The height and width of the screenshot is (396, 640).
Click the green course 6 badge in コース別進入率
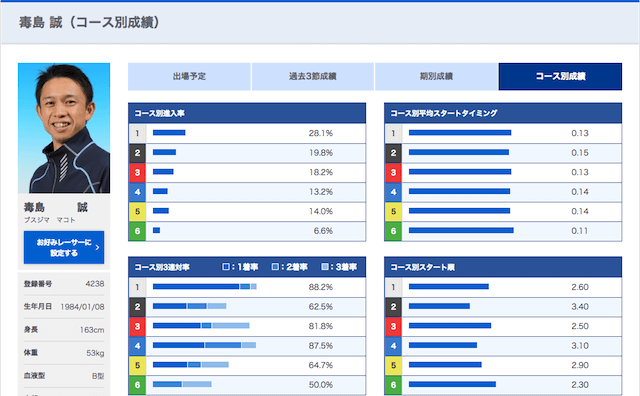pyautogui.click(x=137, y=231)
